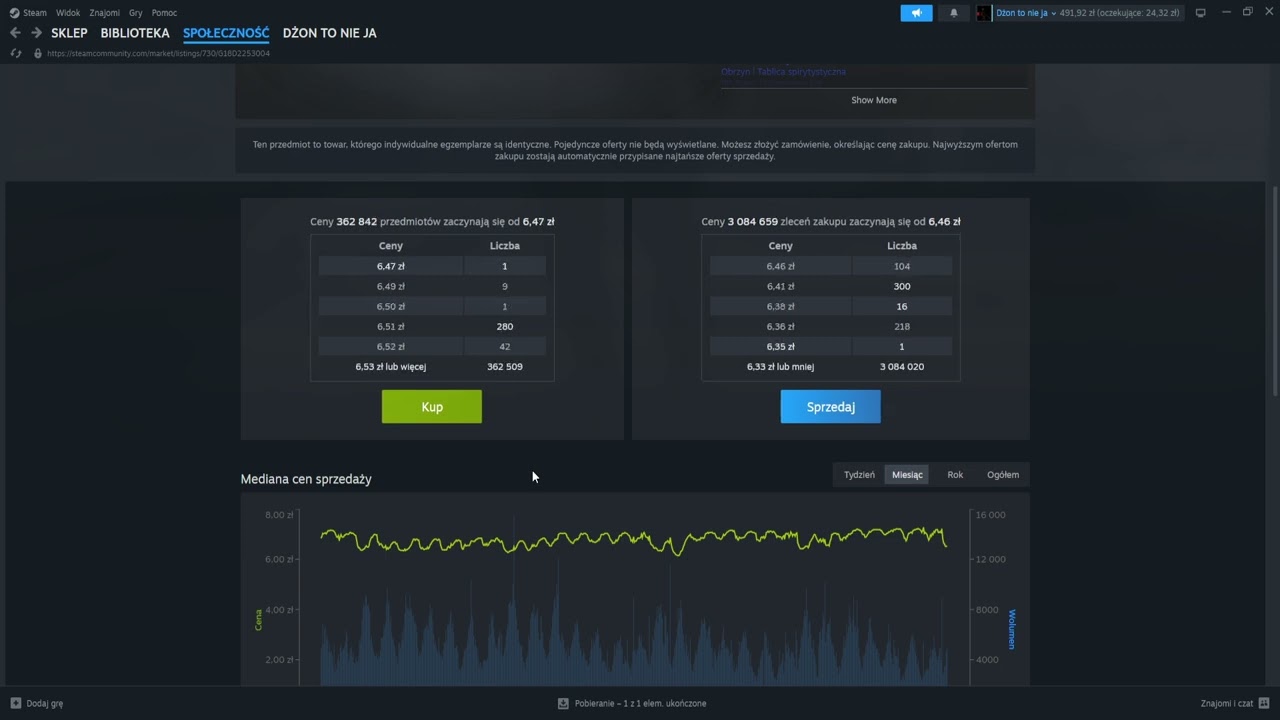This screenshot has height=720, width=1280.
Task: Click the 300 buy order quantity
Action: 902,286
